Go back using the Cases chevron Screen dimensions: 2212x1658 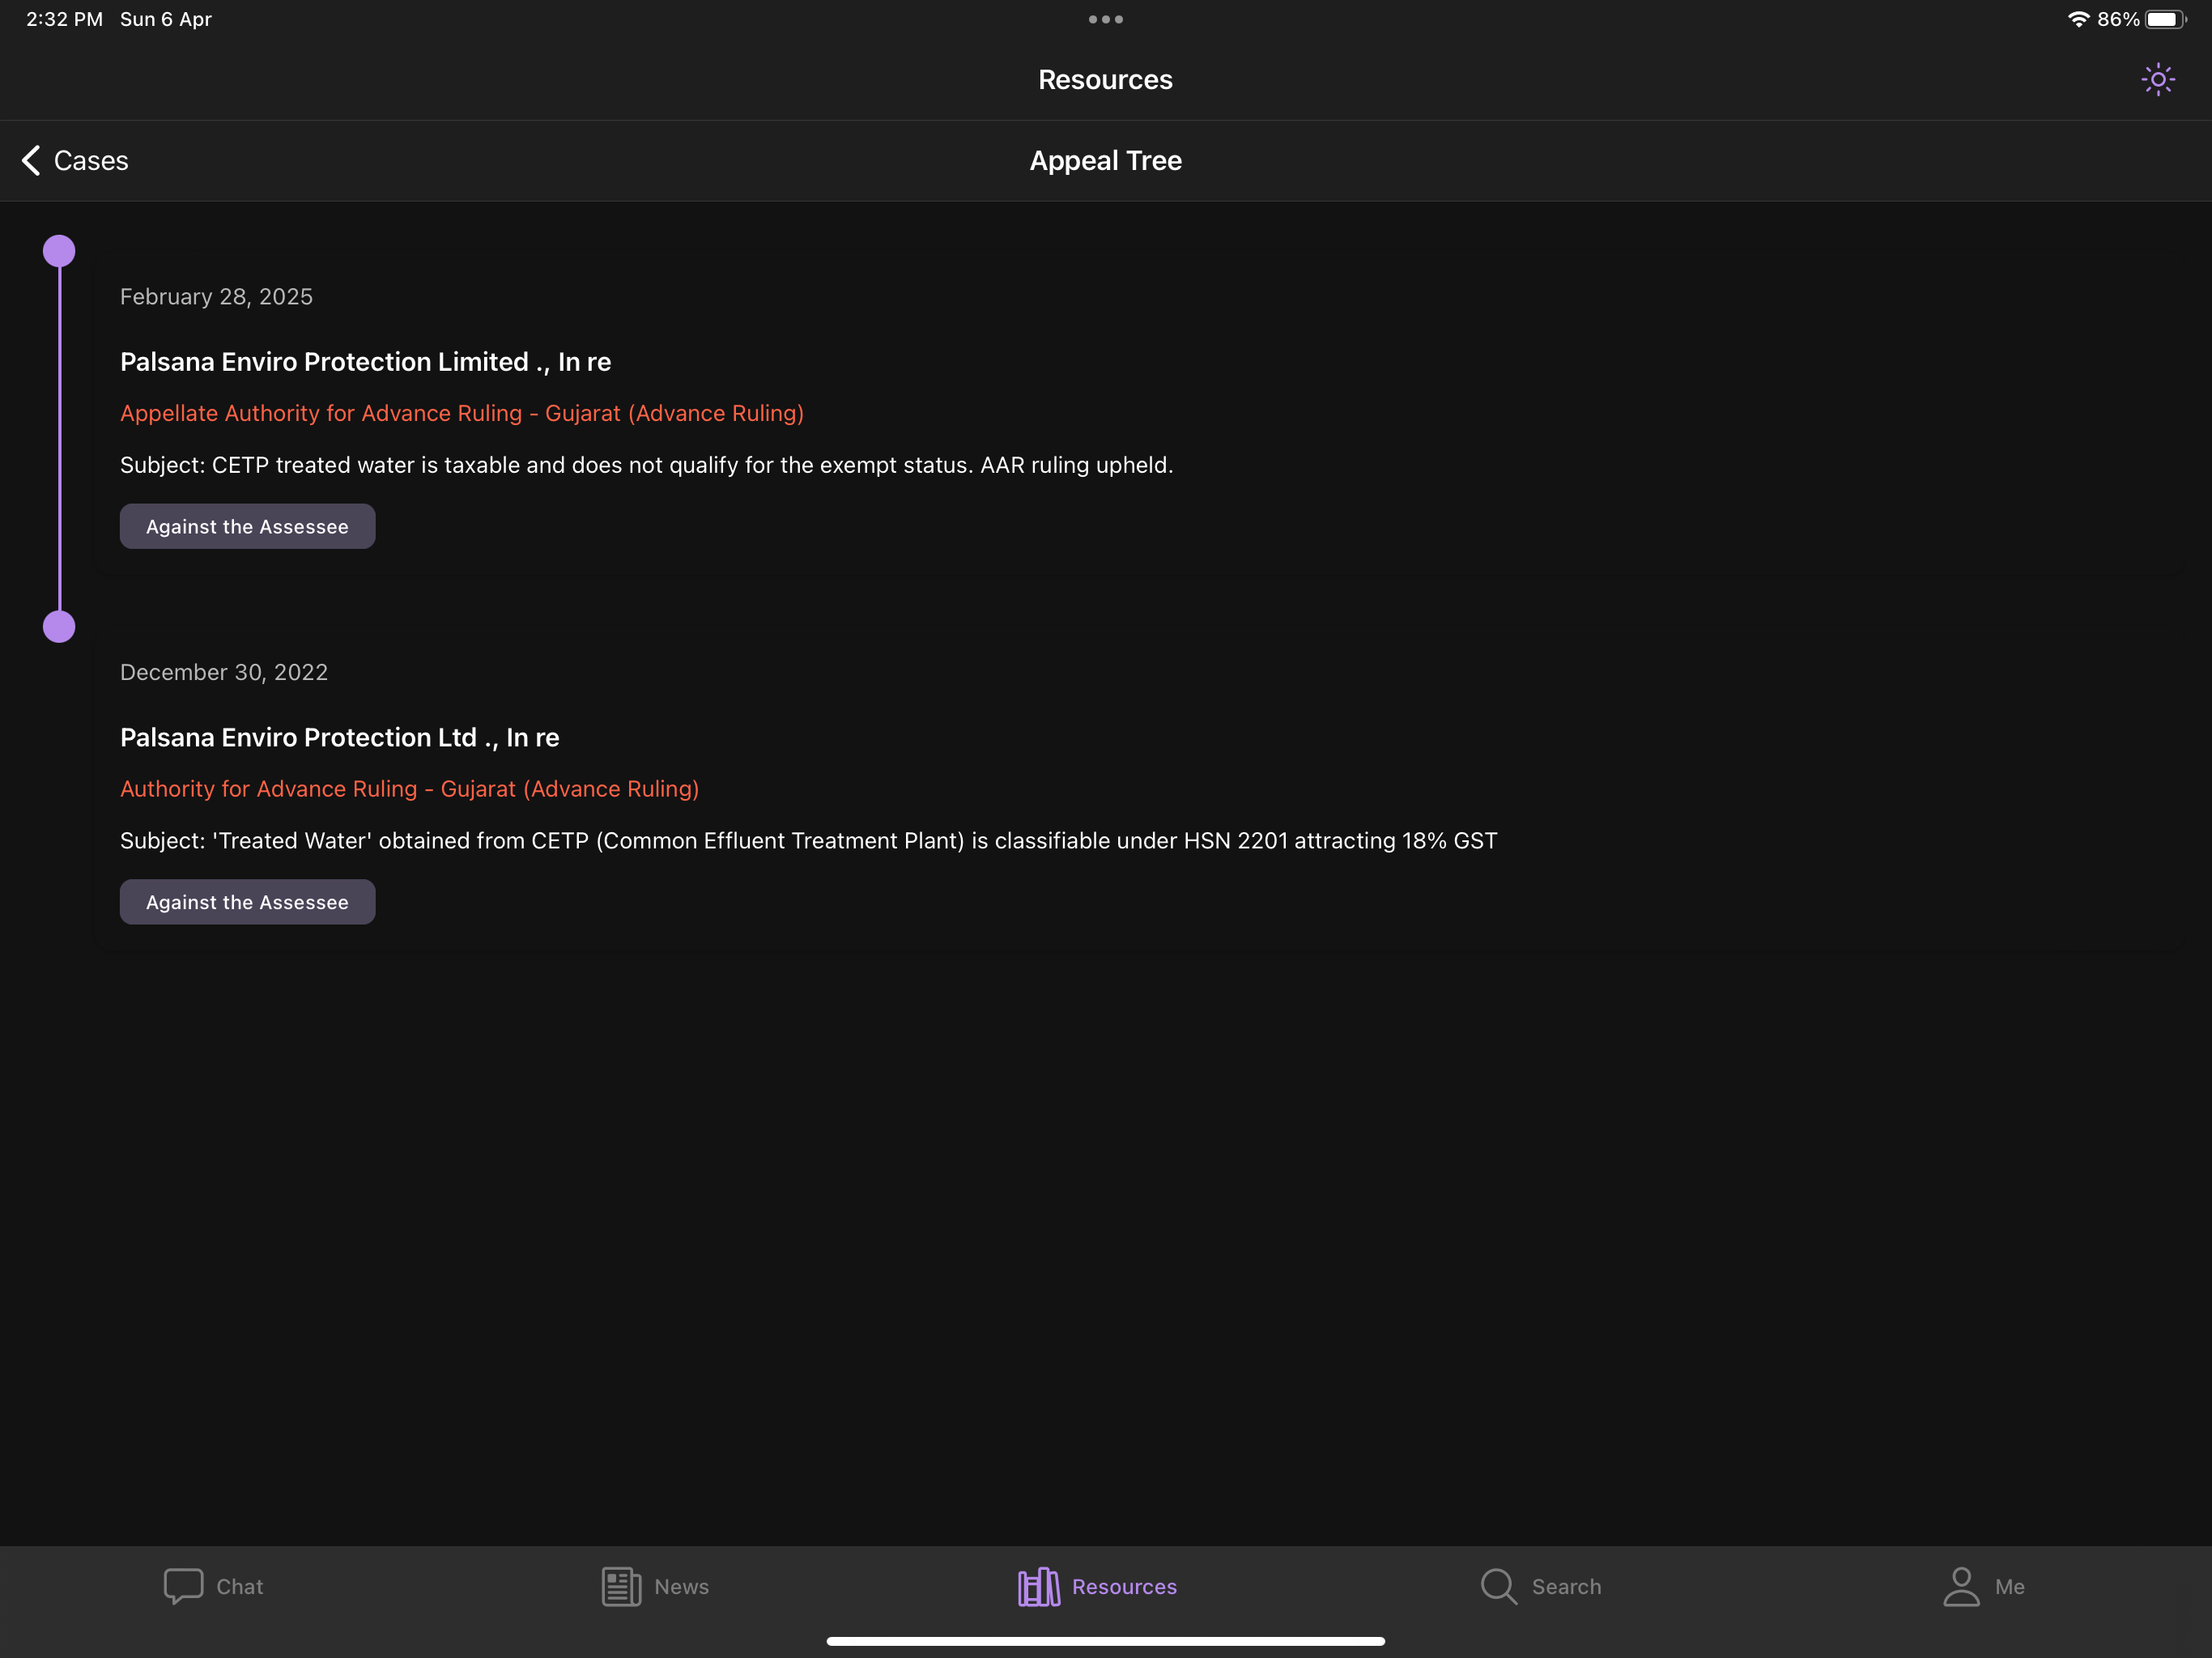[x=75, y=160]
